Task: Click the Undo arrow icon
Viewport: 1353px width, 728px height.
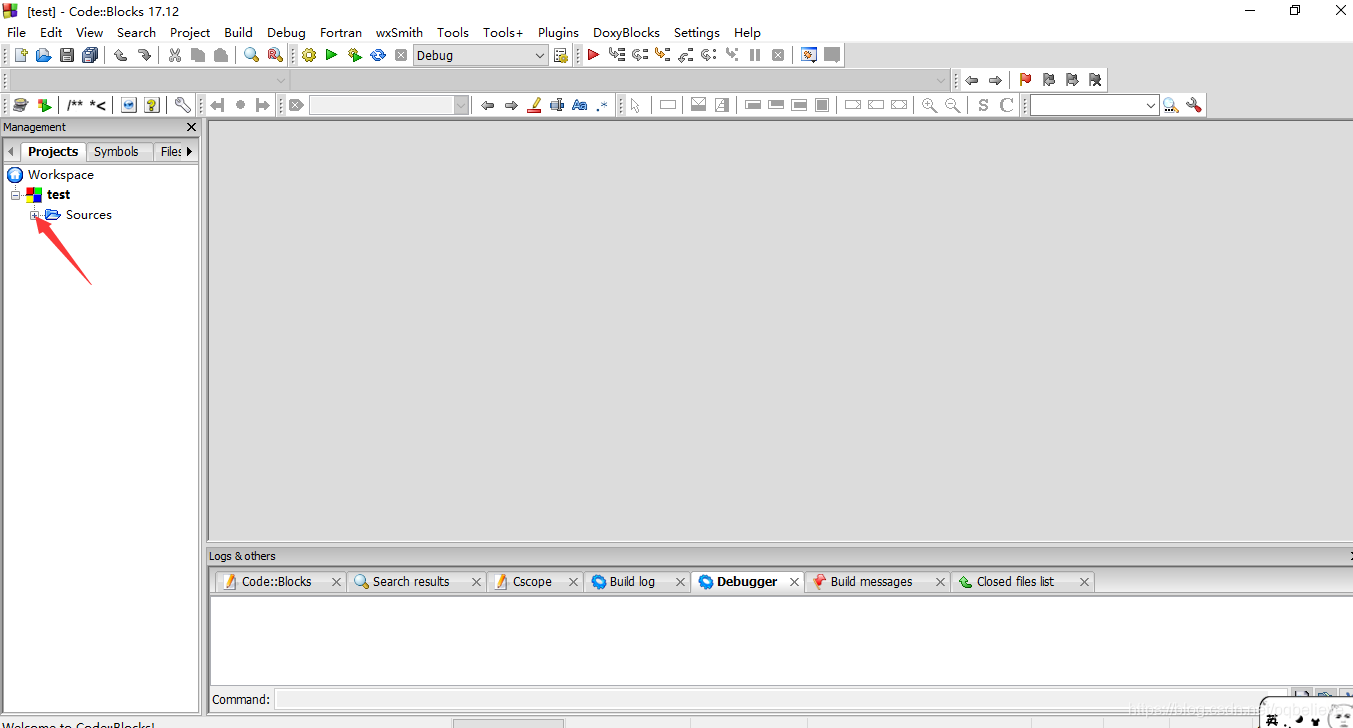Action: (121, 56)
